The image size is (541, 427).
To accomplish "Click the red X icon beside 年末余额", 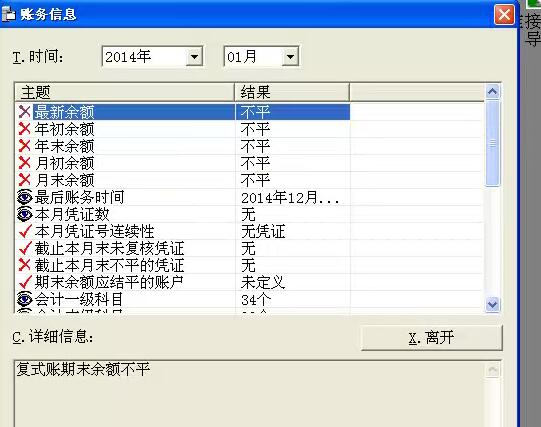I will coord(24,146).
